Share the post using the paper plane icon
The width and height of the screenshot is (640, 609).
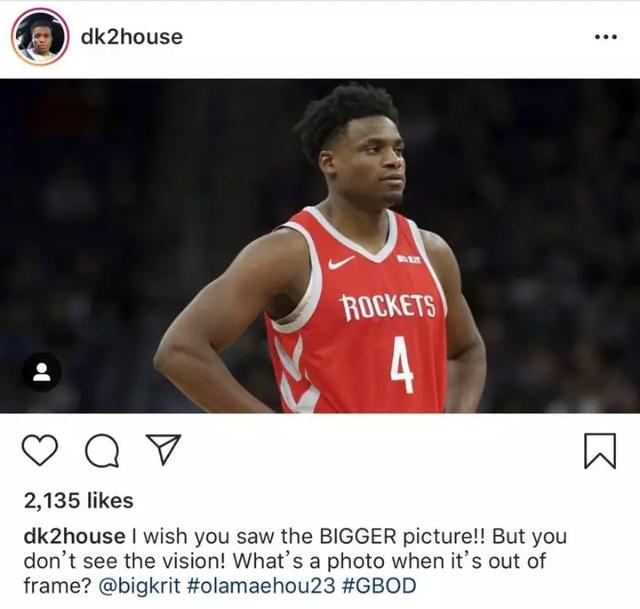point(164,449)
